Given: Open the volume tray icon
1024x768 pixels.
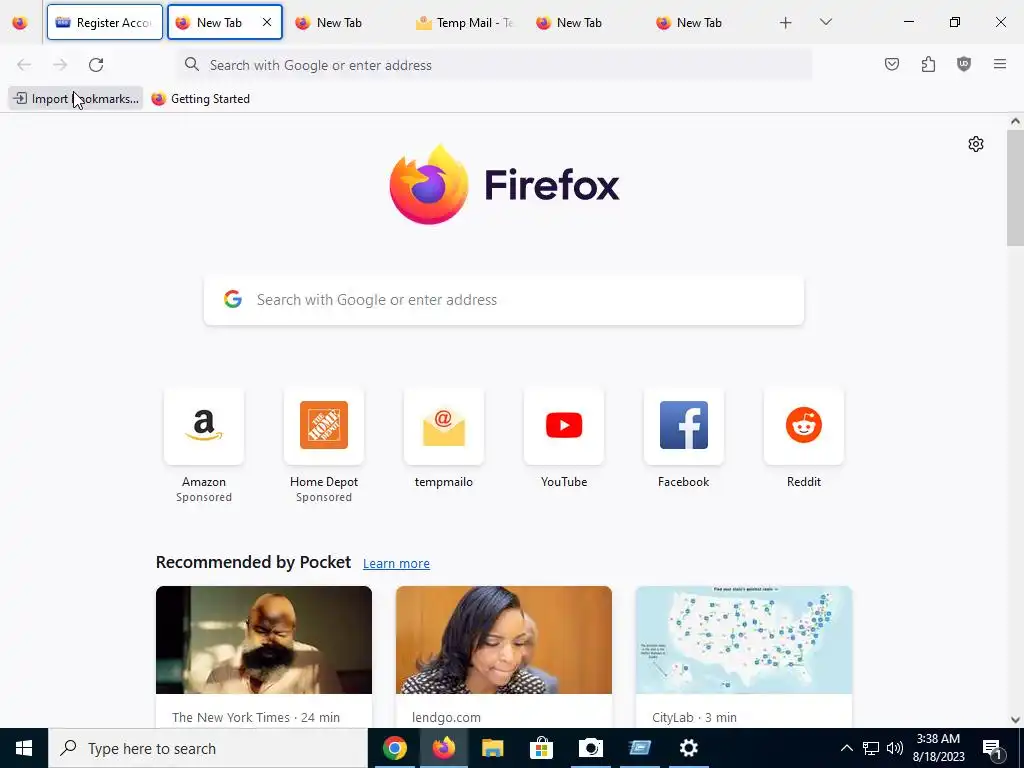Looking at the screenshot, I should click(x=895, y=748).
